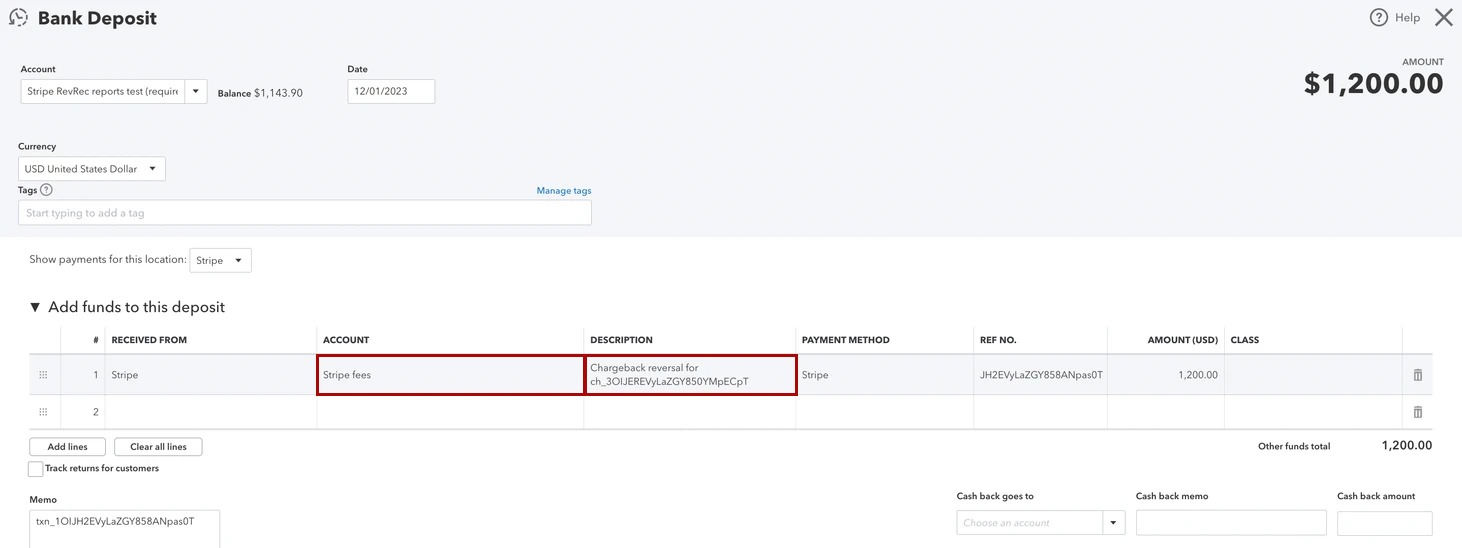Open Cash back goes to dropdown arrow
The image size is (1462, 548).
pyautogui.click(x=1114, y=523)
